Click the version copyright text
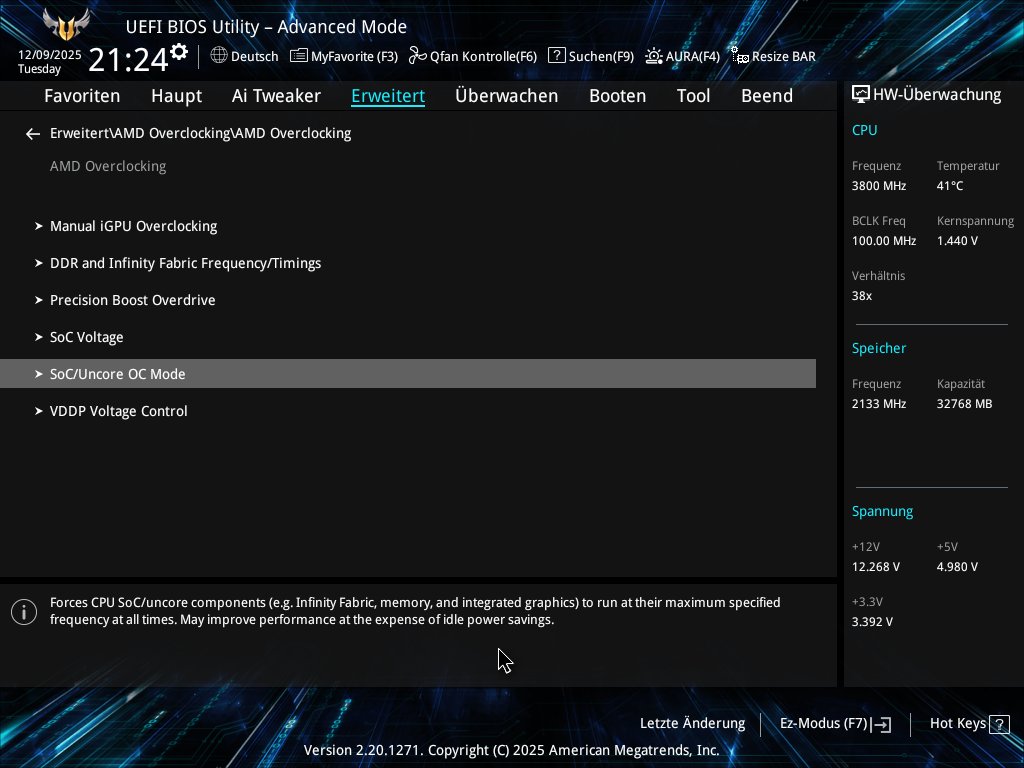The image size is (1024, 768). pos(511,750)
